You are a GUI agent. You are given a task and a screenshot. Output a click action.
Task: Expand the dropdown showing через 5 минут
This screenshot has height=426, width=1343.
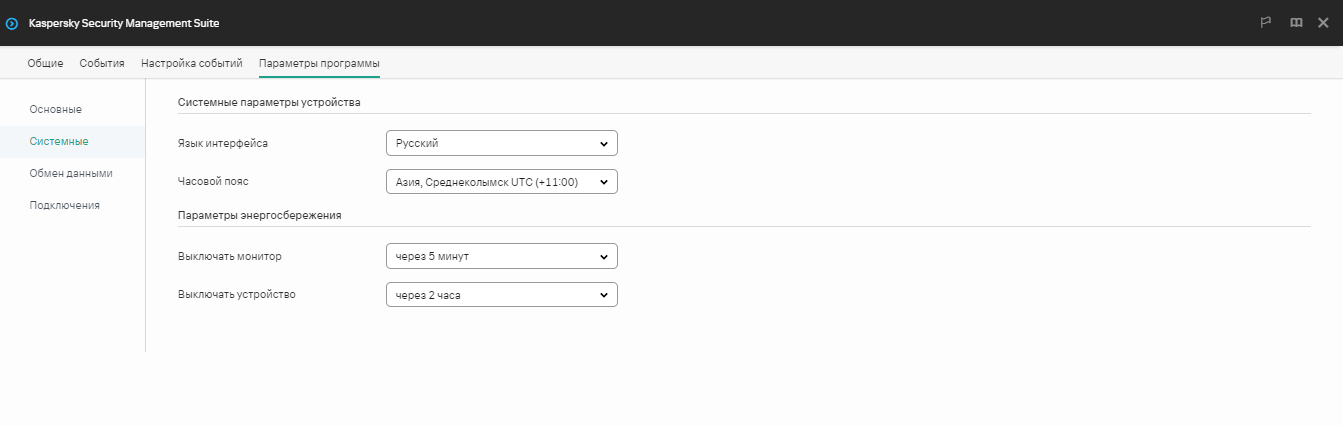(501, 256)
